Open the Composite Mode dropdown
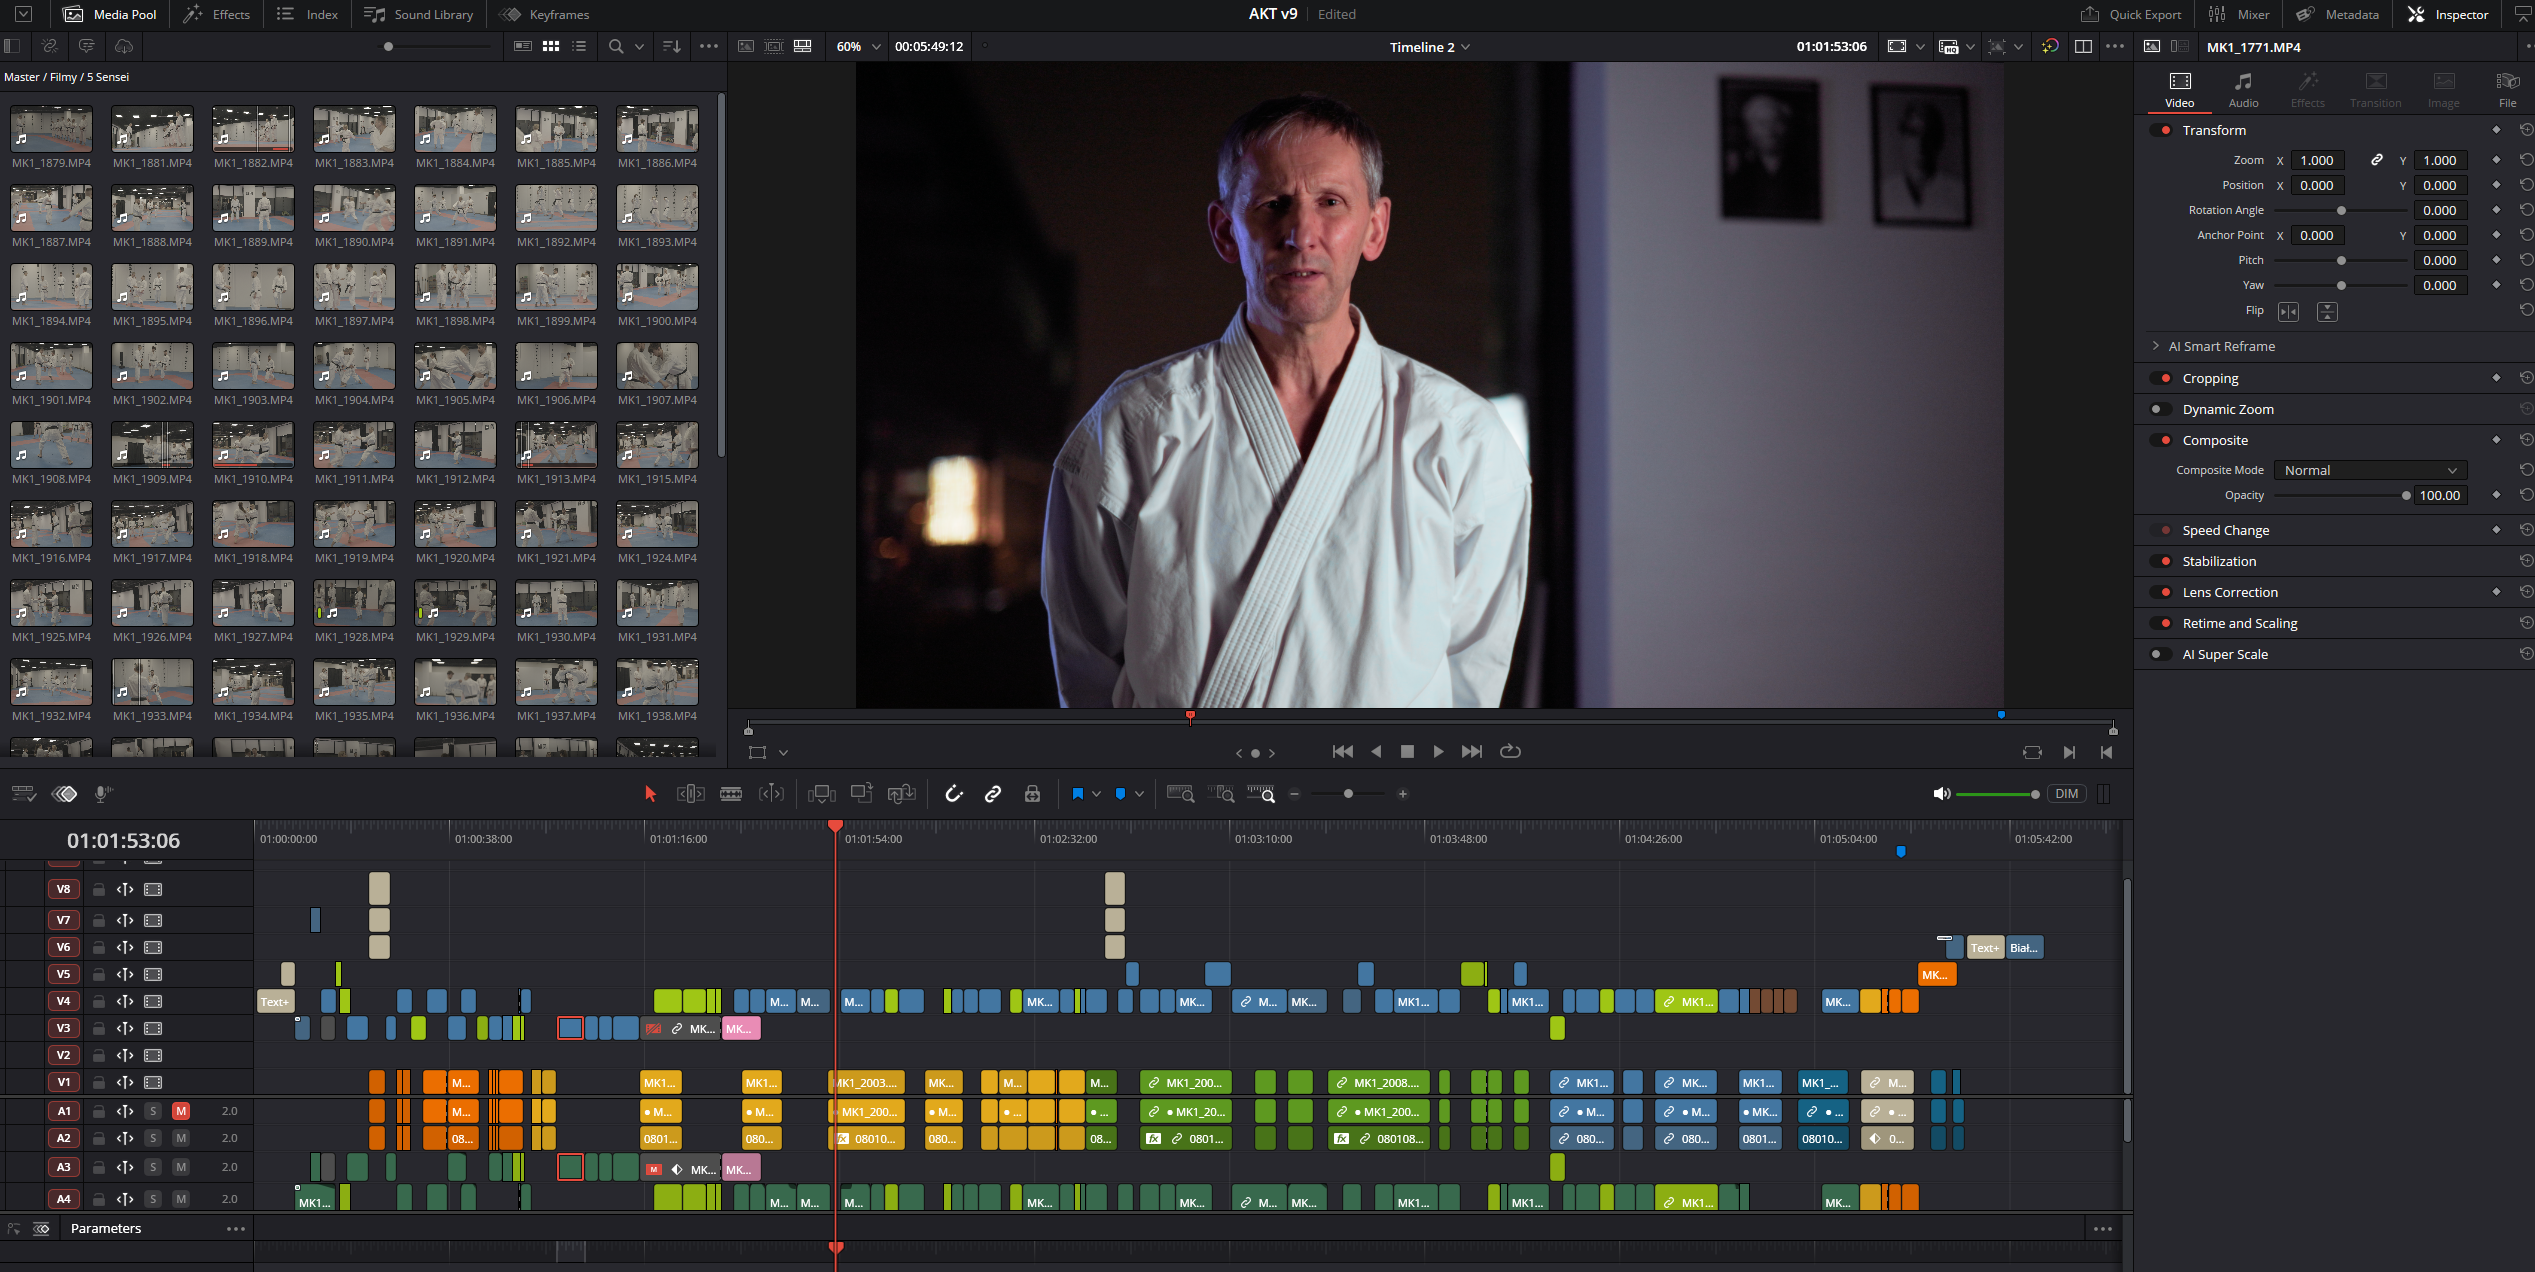Image resolution: width=2535 pixels, height=1272 pixels. (x=2368, y=470)
